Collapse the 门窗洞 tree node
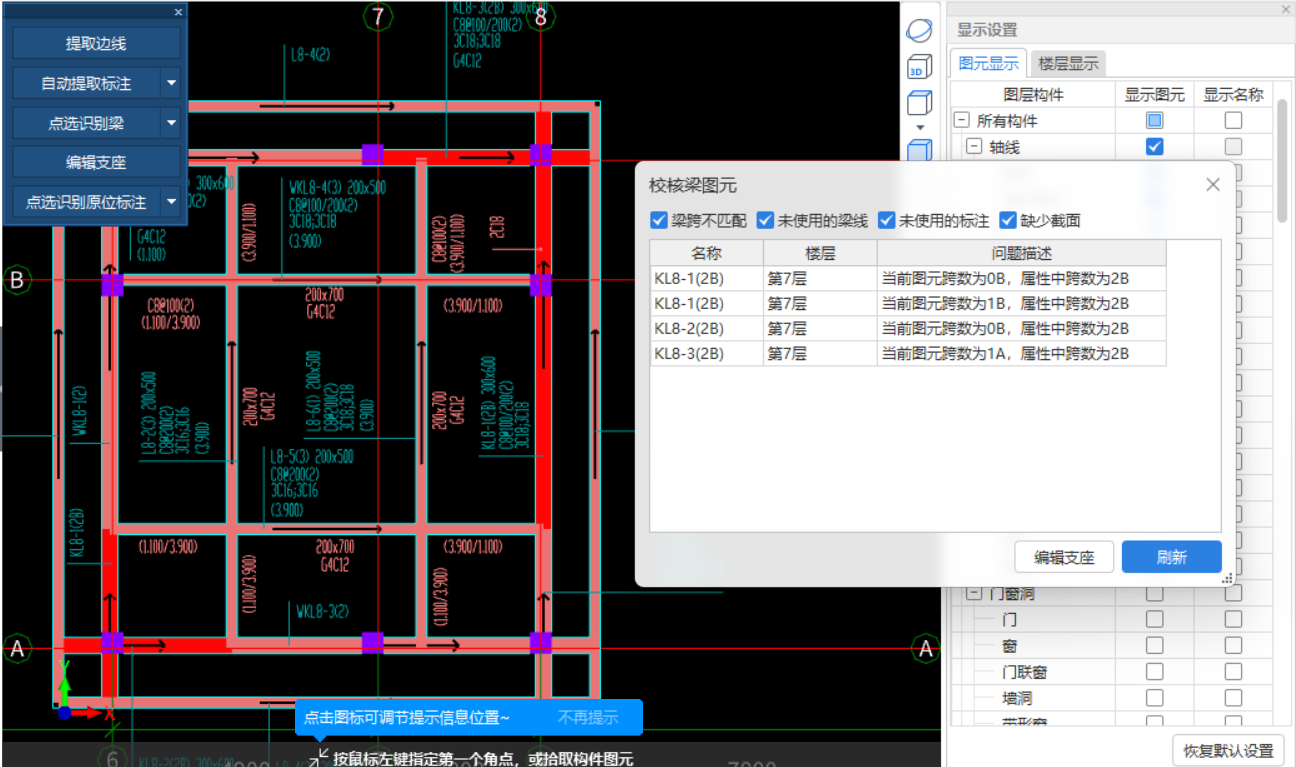Screen dimensions: 1296x767 point(974,594)
